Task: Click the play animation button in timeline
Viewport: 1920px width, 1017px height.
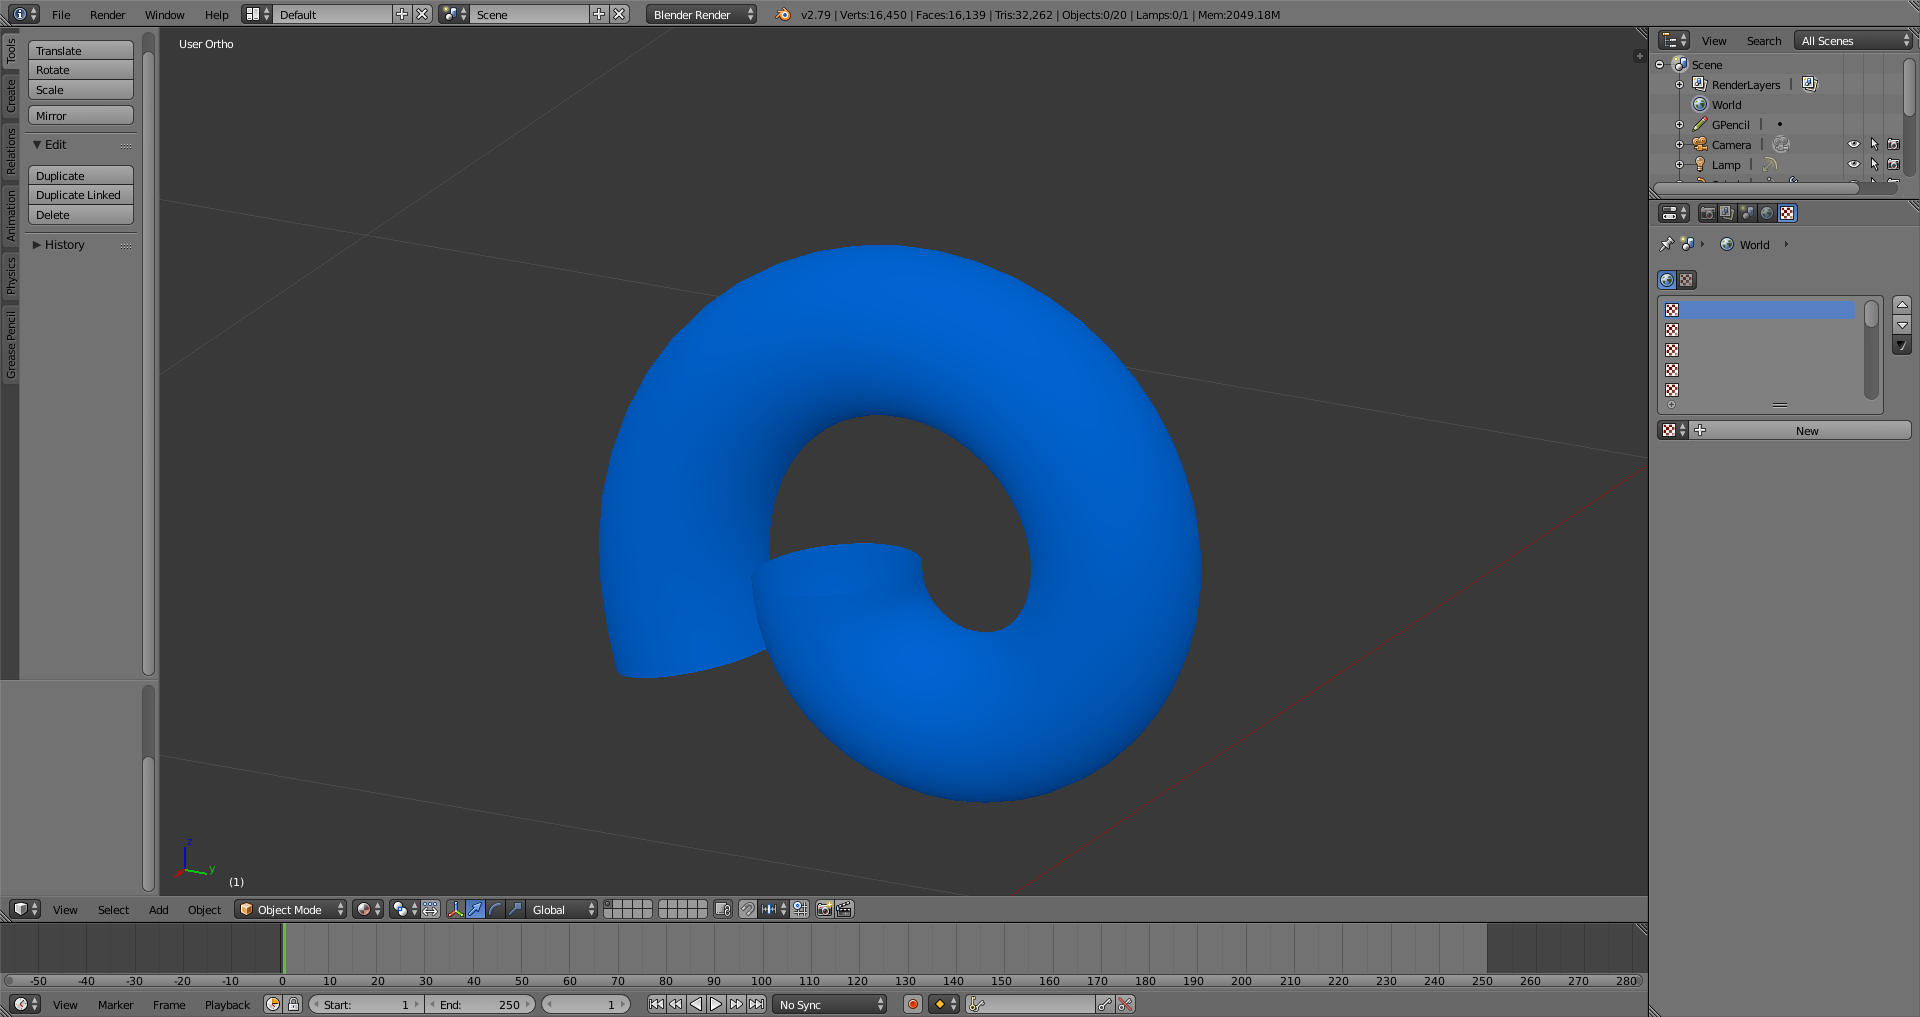Action: [x=716, y=1004]
